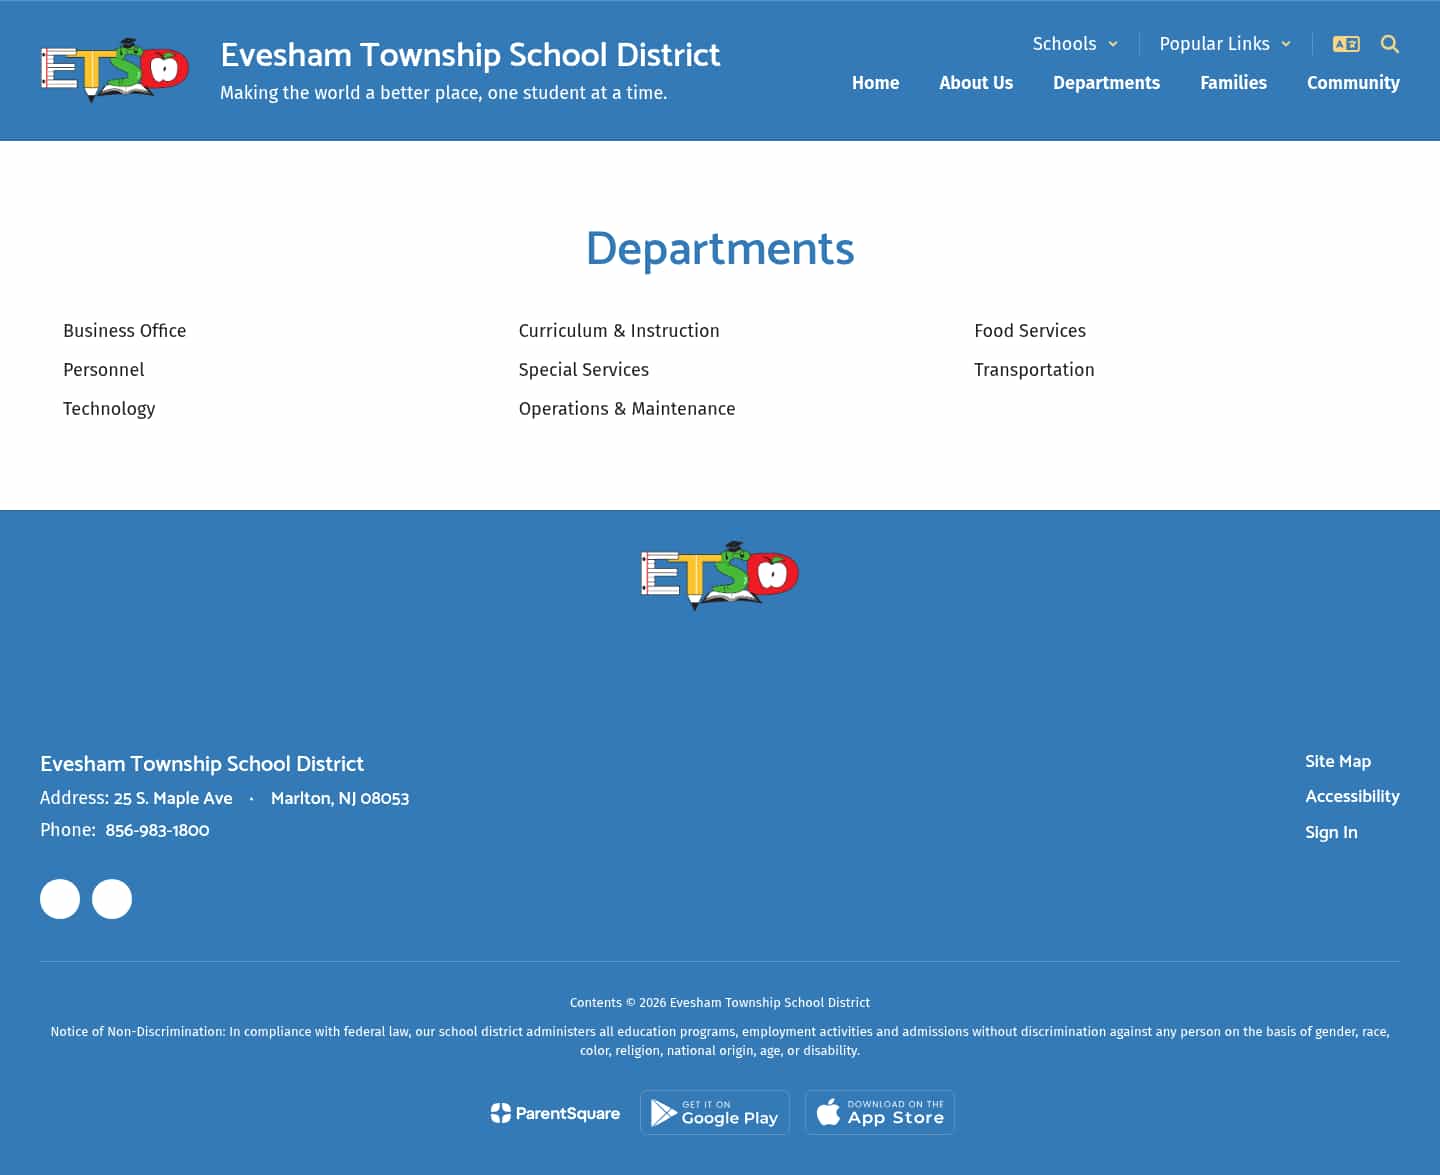
Task: Expand the Schools dropdown
Action: coord(1075,44)
